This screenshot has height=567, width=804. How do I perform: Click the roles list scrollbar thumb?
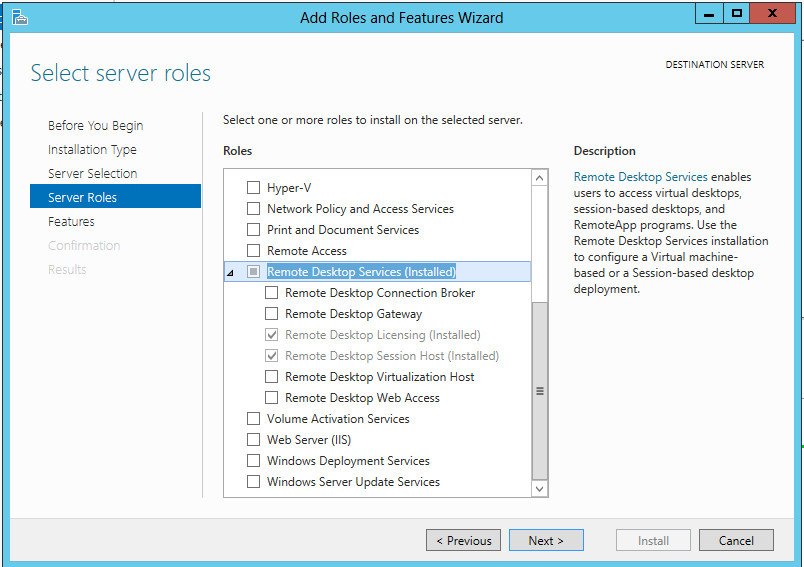click(539, 391)
